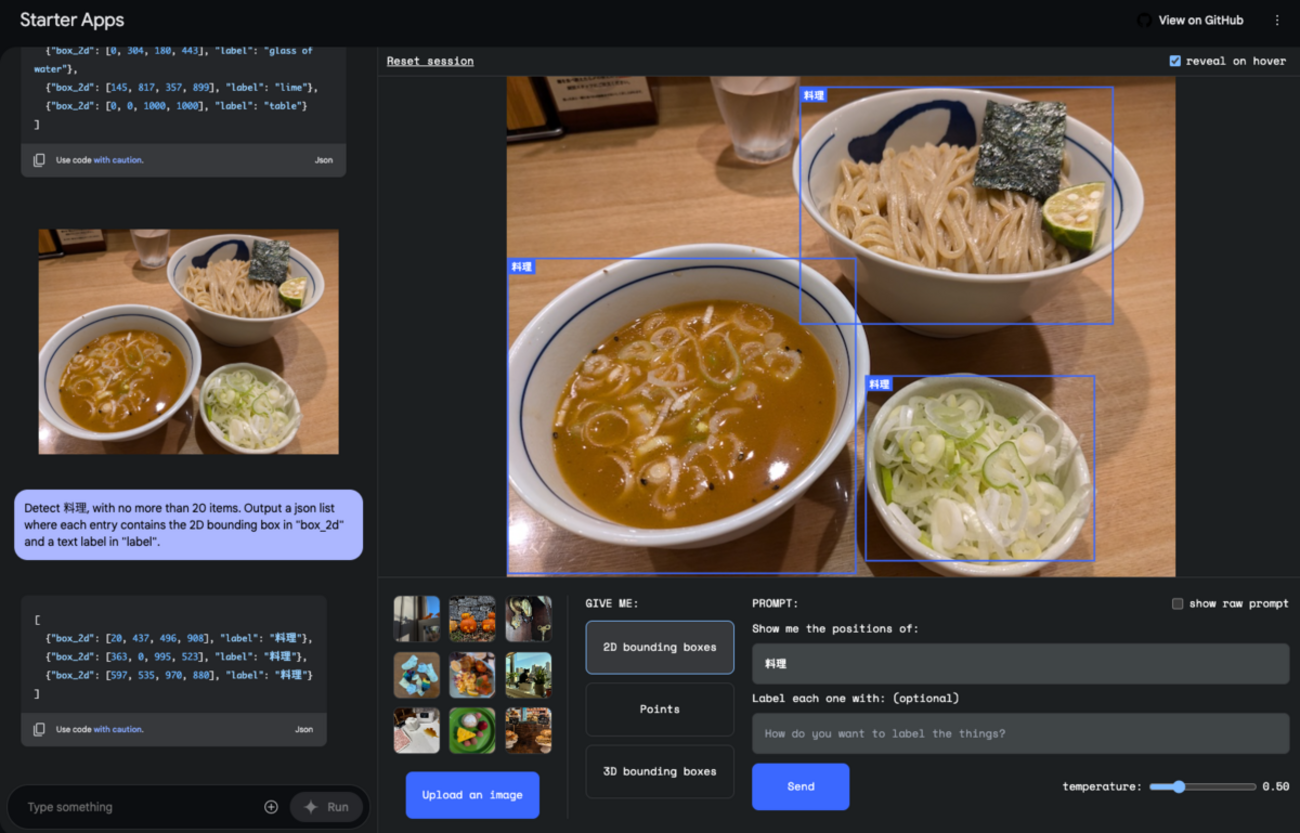
Task: Click the Starter Apps title
Action: point(72,20)
